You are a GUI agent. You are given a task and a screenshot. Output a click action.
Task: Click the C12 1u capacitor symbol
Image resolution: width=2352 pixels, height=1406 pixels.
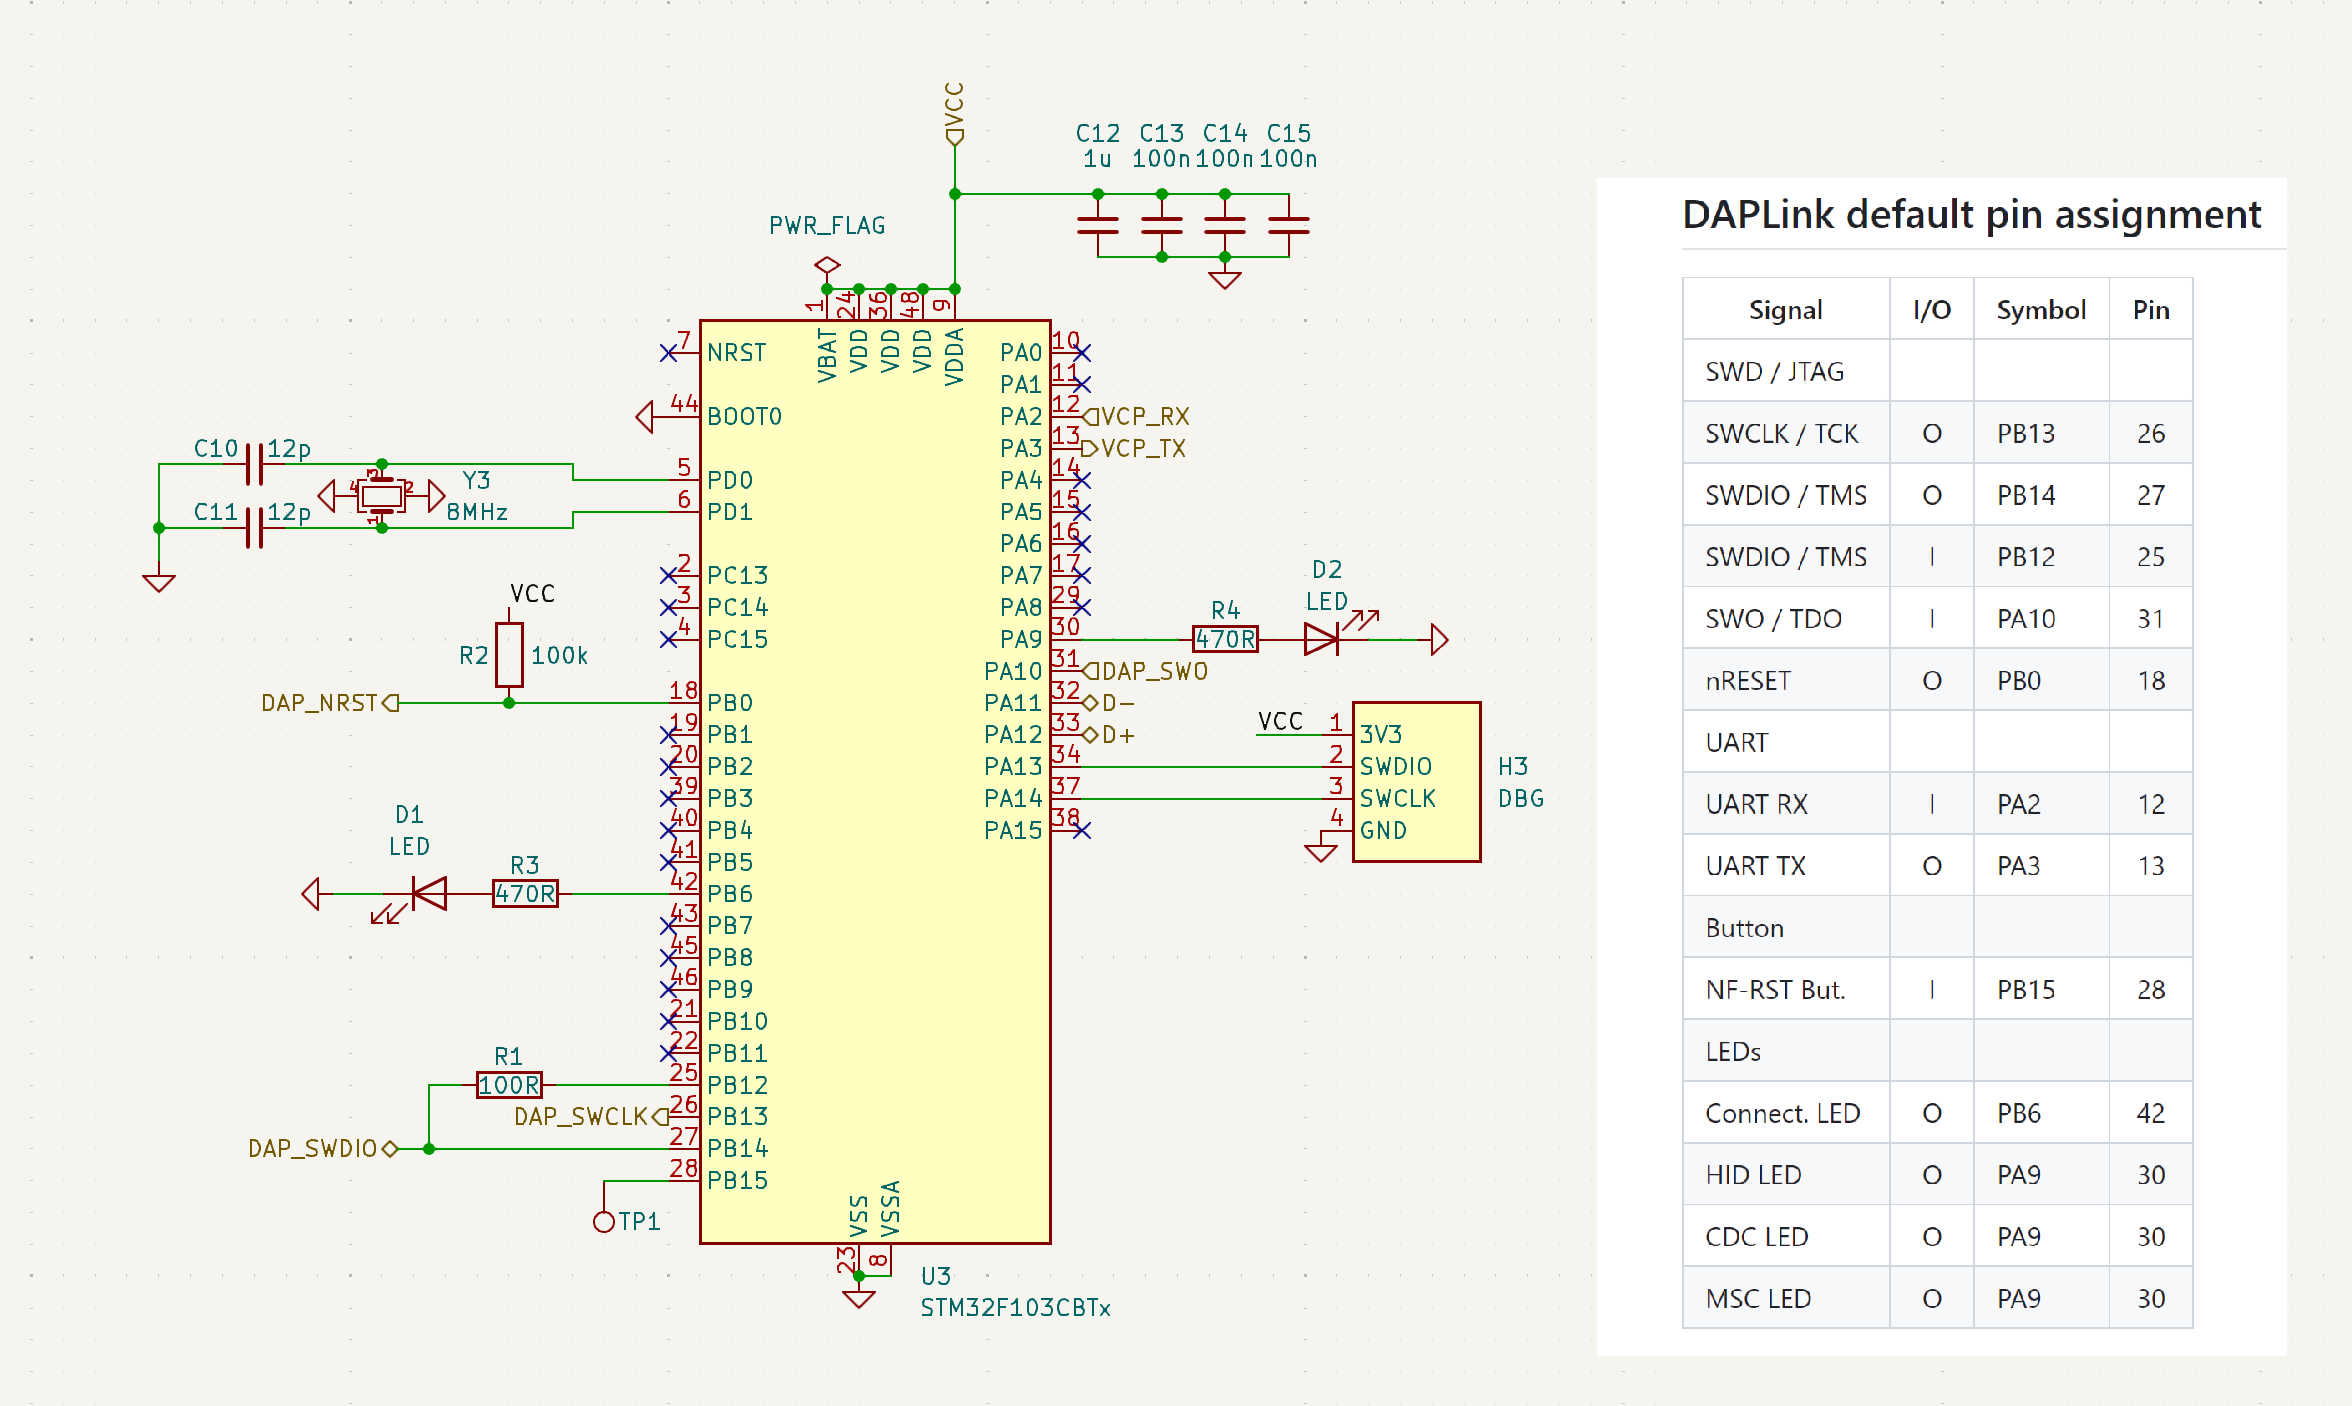pyautogui.click(x=1098, y=226)
